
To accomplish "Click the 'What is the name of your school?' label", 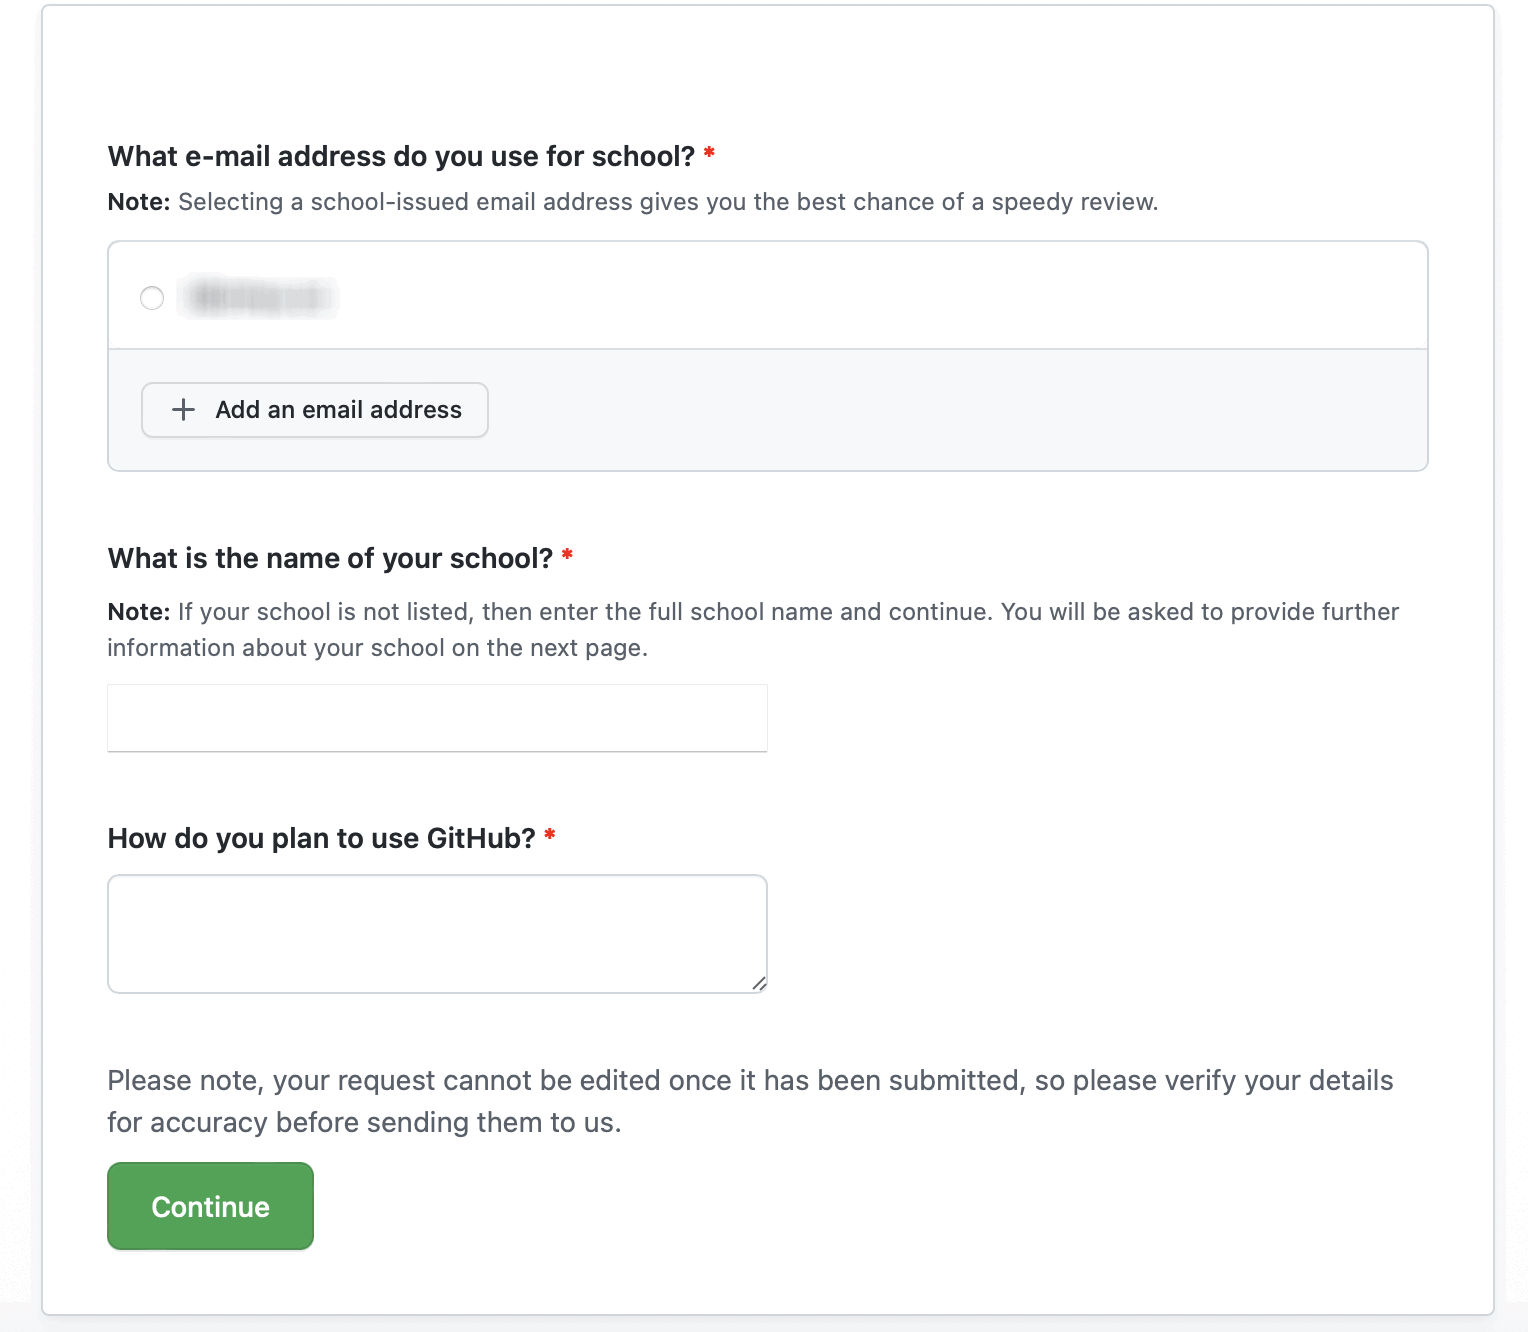I will pos(330,558).
